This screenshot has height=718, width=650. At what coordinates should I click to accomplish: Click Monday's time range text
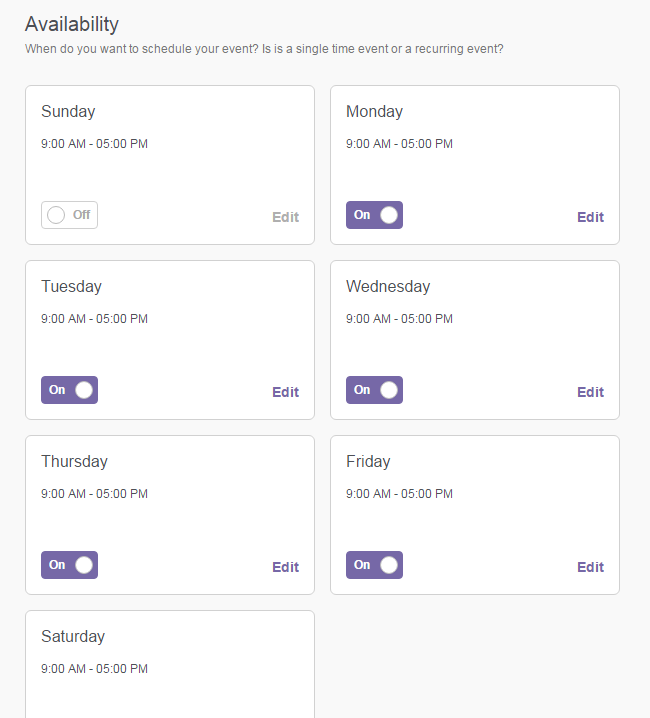pyautogui.click(x=399, y=144)
